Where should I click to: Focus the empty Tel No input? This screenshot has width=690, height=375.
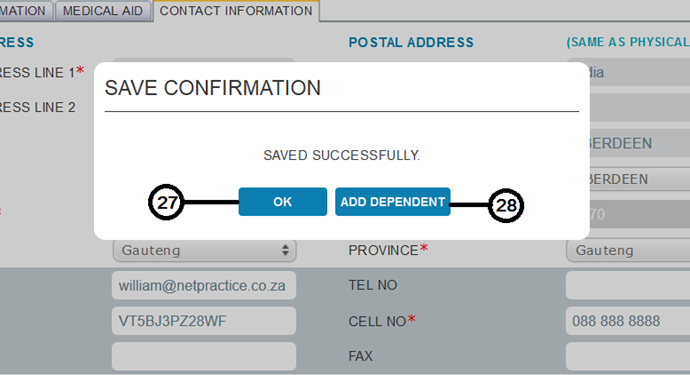628,285
